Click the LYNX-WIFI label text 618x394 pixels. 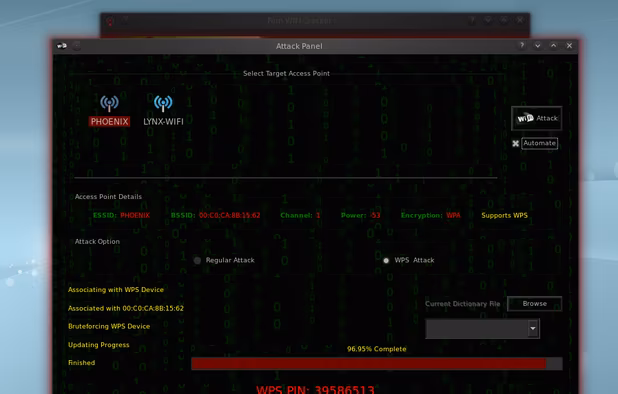(163, 121)
